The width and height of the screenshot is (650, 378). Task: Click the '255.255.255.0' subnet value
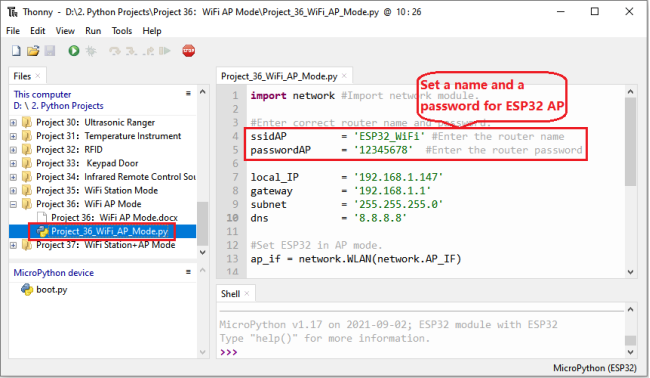[x=398, y=204]
